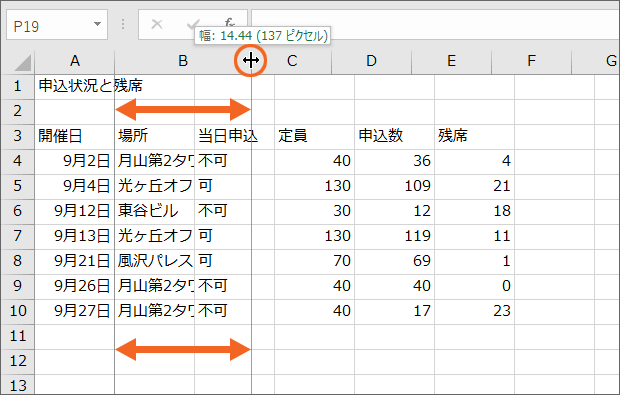Click remaining seats cell 23

tap(474, 311)
